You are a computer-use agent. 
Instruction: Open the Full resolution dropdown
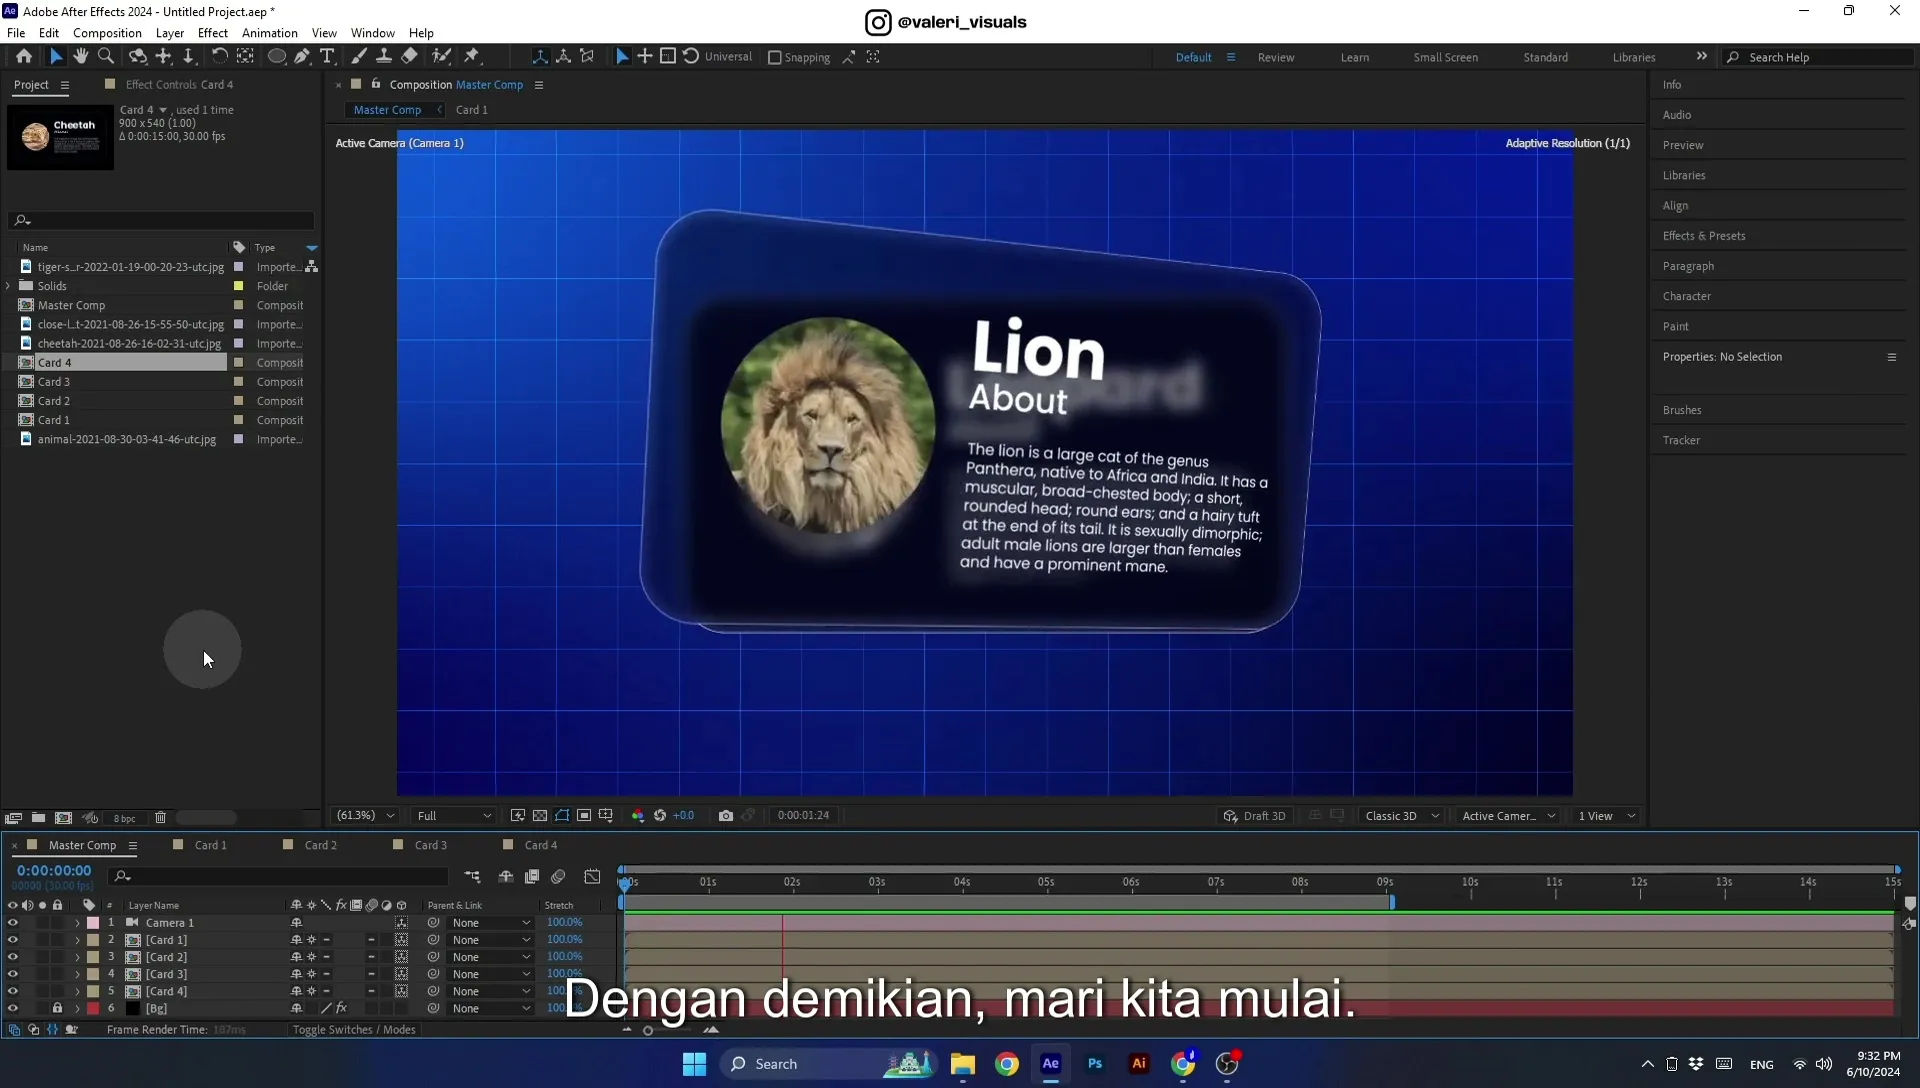pyautogui.click(x=454, y=816)
